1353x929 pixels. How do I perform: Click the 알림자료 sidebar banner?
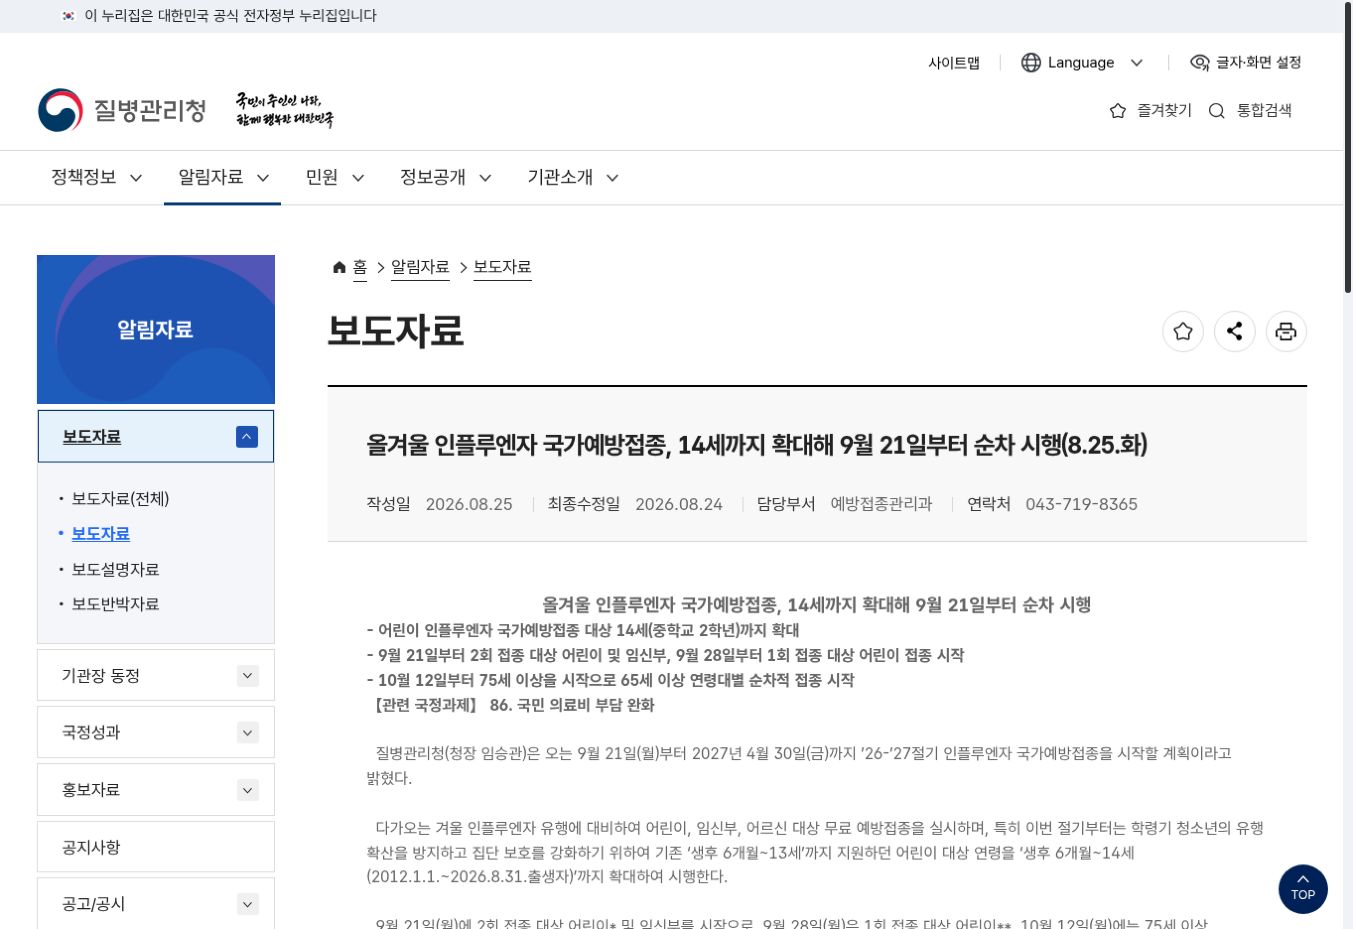point(156,329)
